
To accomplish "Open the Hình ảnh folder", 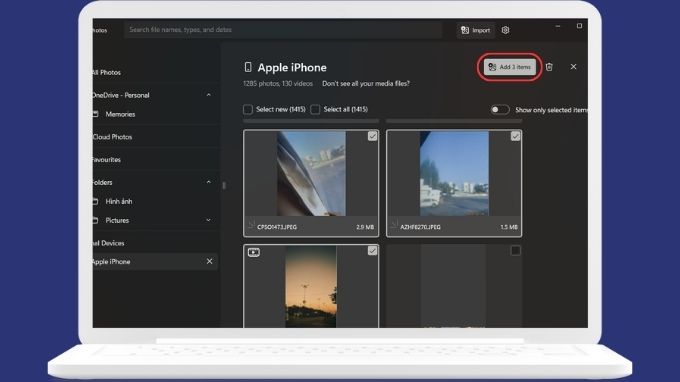I will click(x=119, y=201).
